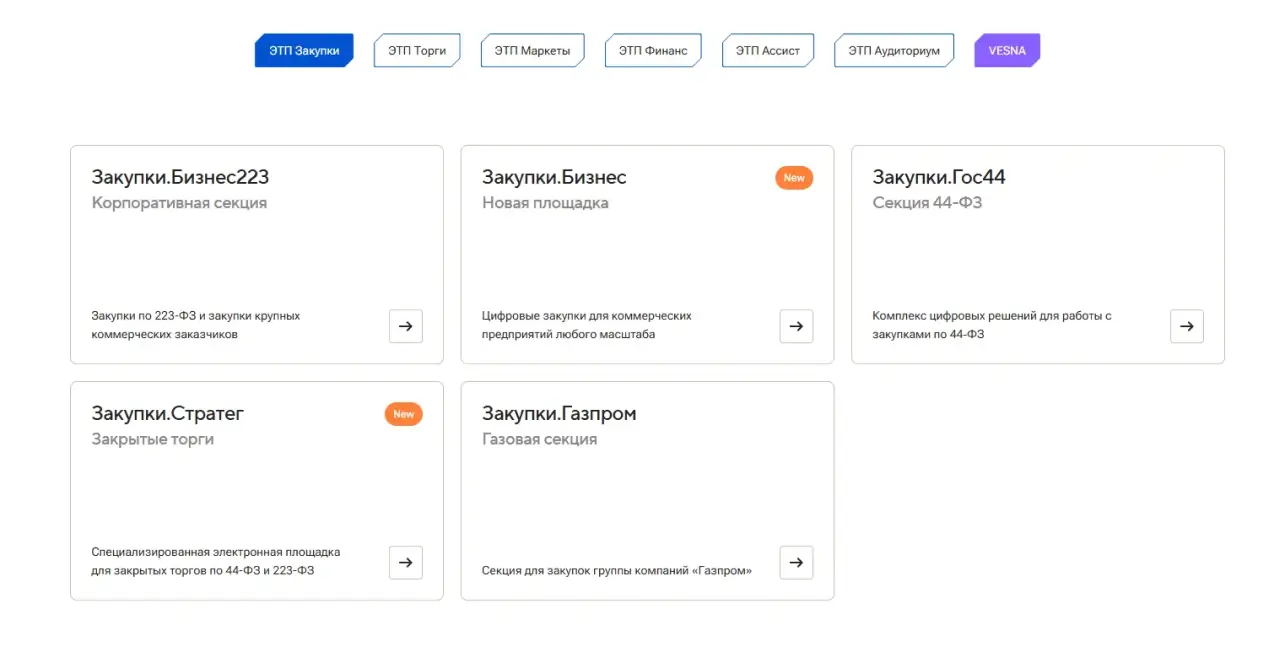Open Закупки.Бизнес223 via its arrow button
1269x665 pixels.
click(x=406, y=326)
